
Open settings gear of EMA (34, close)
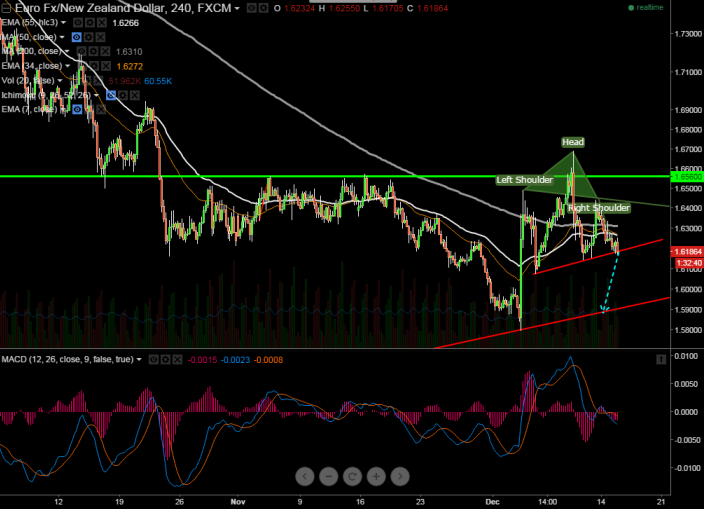(94, 66)
